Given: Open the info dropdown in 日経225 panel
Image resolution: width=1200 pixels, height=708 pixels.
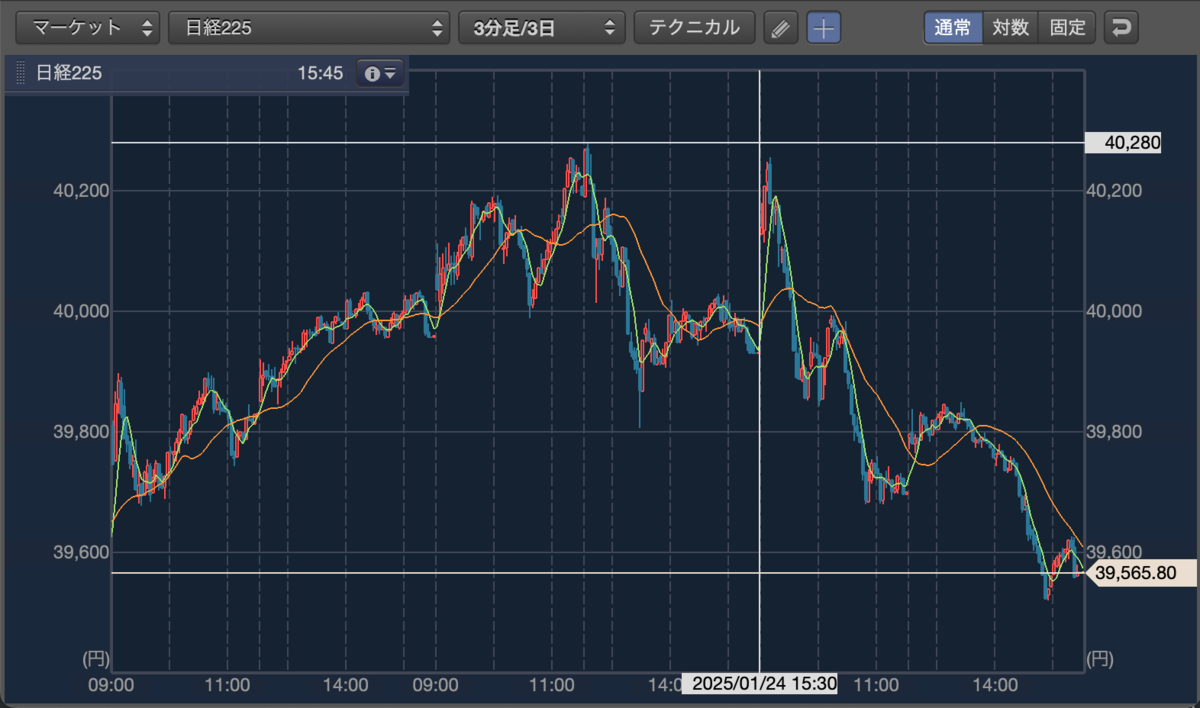Looking at the screenshot, I should coord(381,74).
